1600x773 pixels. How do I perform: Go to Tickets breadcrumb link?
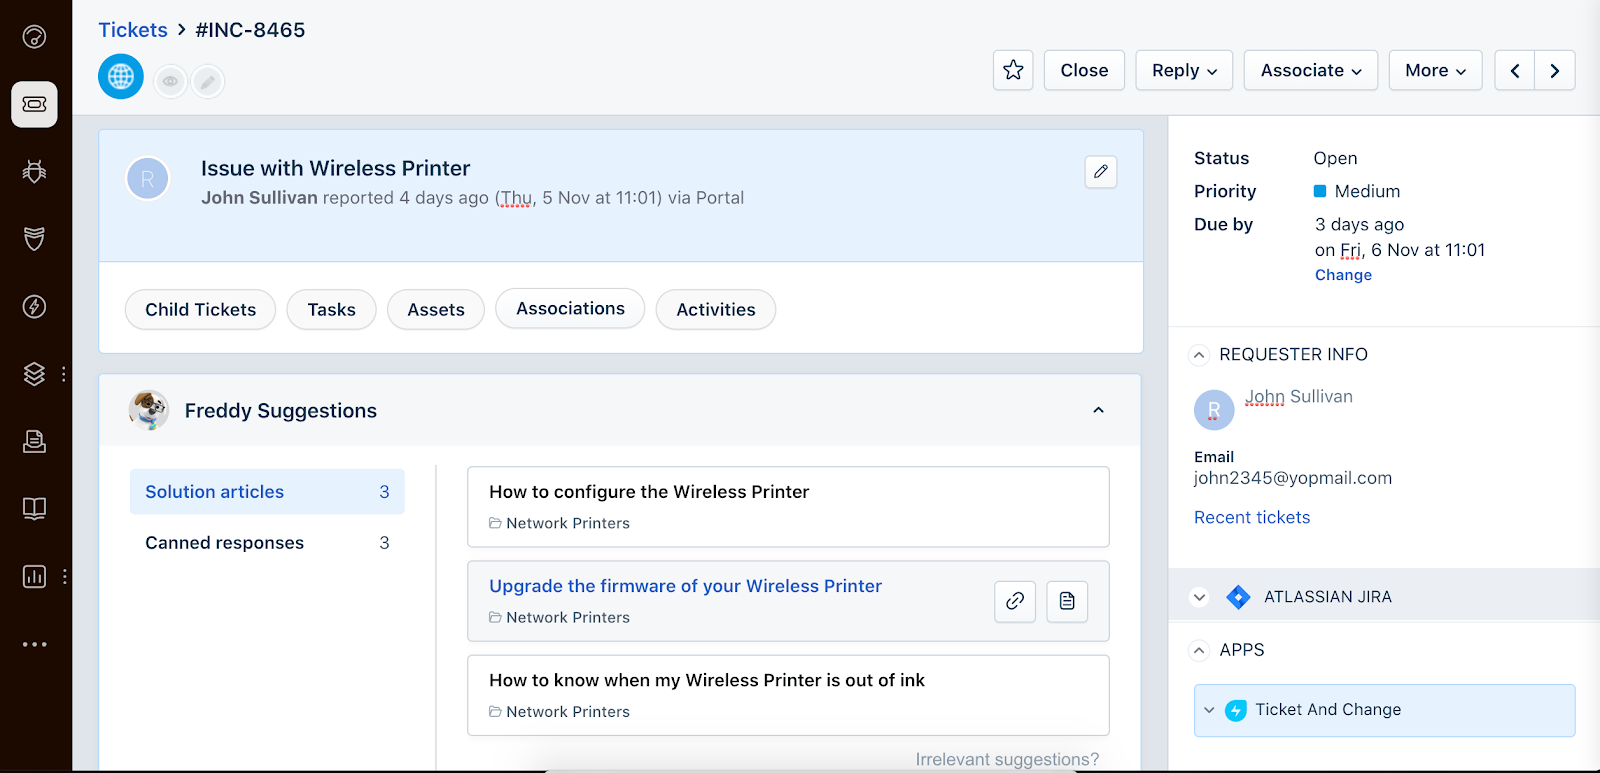(x=133, y=30)
